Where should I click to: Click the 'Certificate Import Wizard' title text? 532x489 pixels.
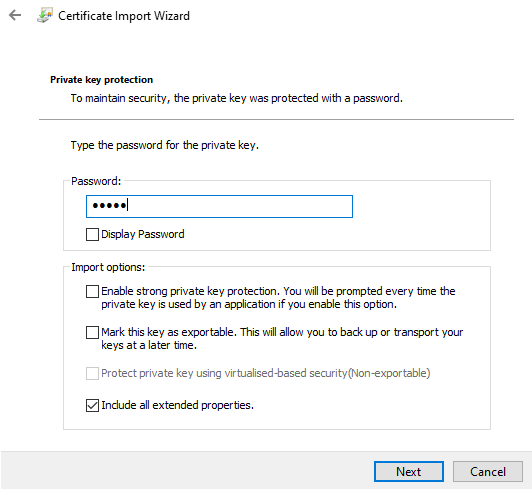(124, 16)
